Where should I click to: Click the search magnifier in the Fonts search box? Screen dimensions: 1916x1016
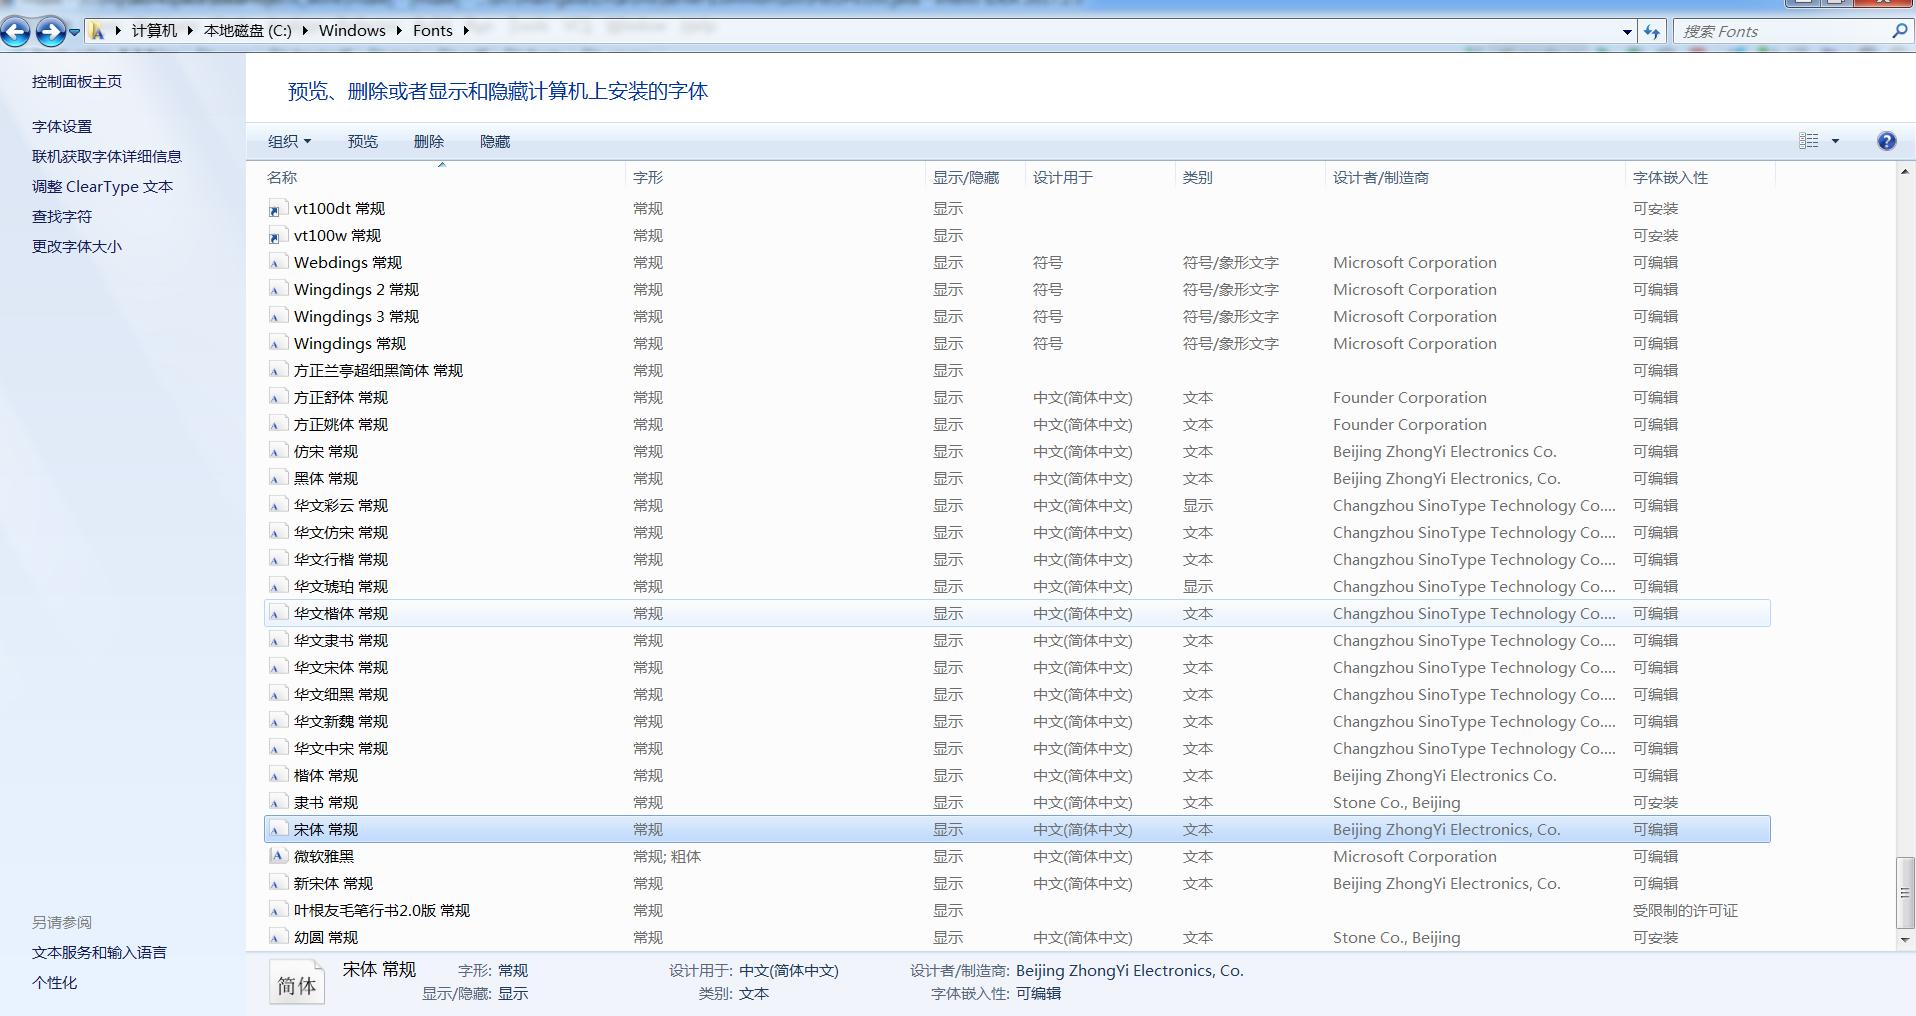tap(1897, 31)
